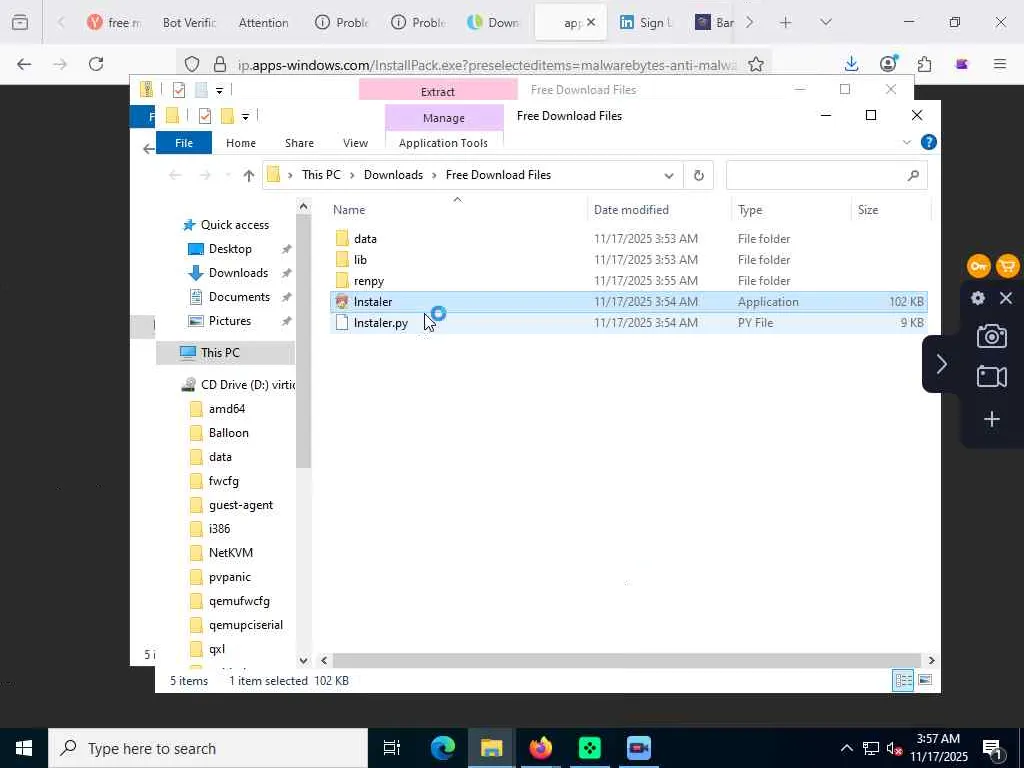Image resolution: width=1024 pixels, height=768 pixels.
Task: Open Explorer help icon
Action: click(x=929, y=142)
